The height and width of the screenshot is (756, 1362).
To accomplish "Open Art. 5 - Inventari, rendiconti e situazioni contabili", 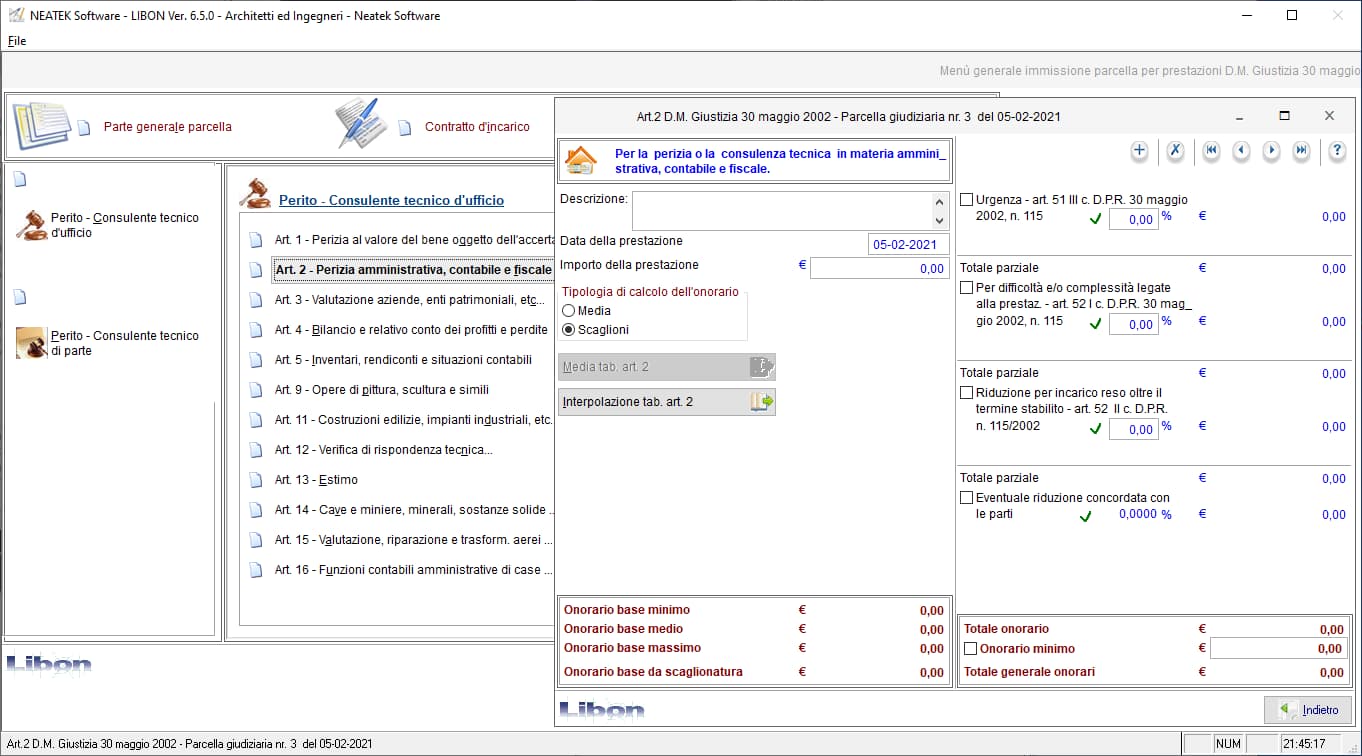I will (403, 360).
